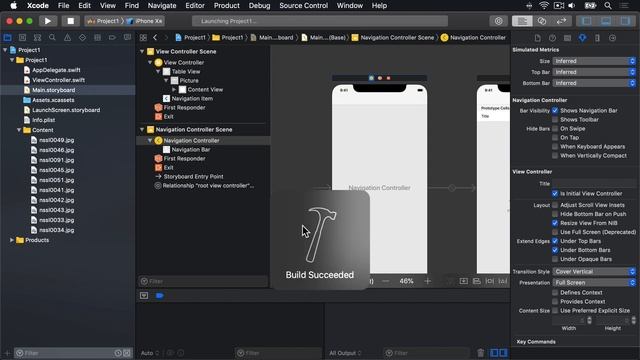Viewport: 640px width, 360px height.
Task: Open the Source Control menu
Action: coord(303,6)
